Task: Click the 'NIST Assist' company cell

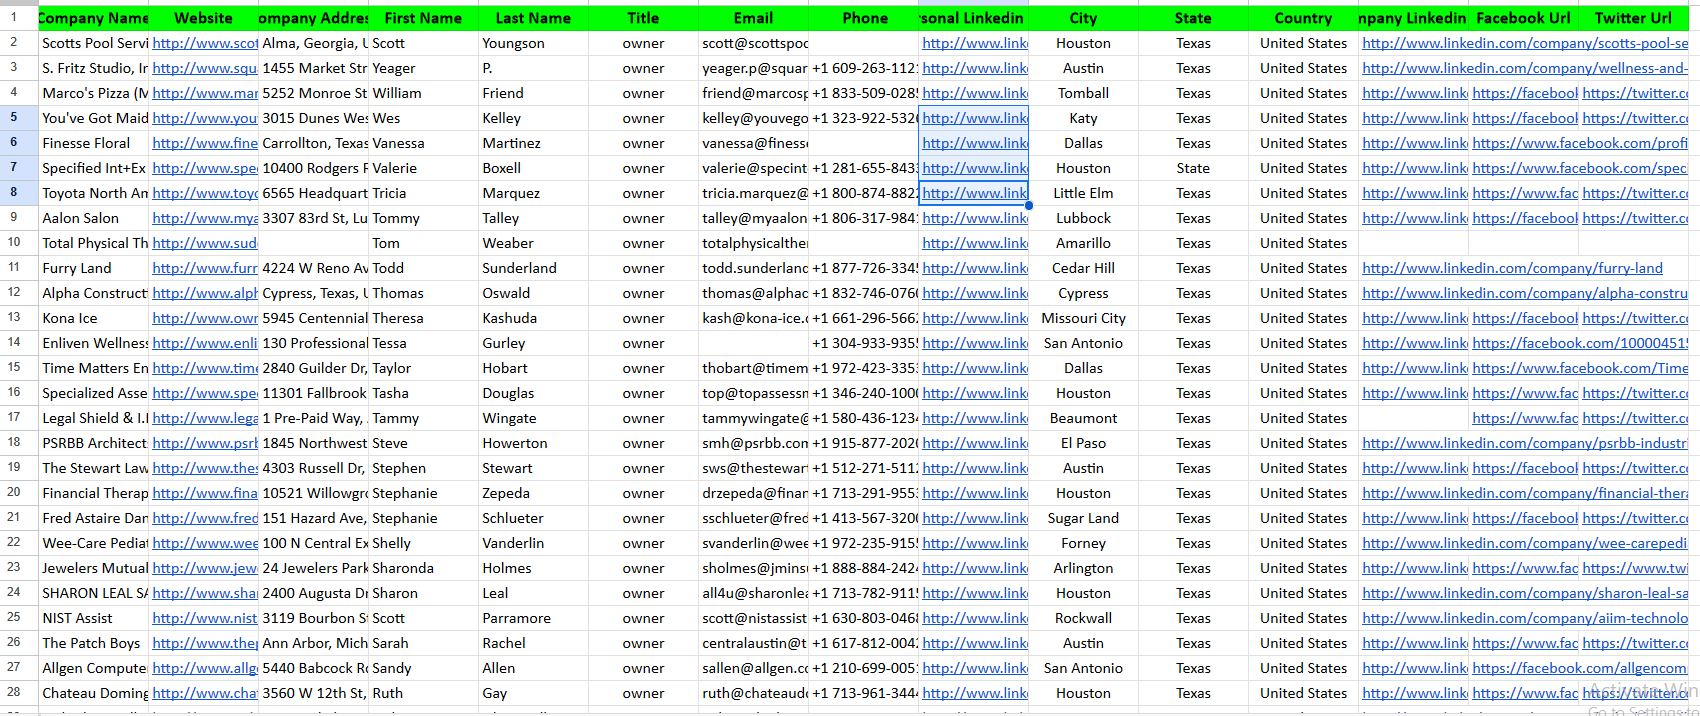Action: tap(93, 618)
